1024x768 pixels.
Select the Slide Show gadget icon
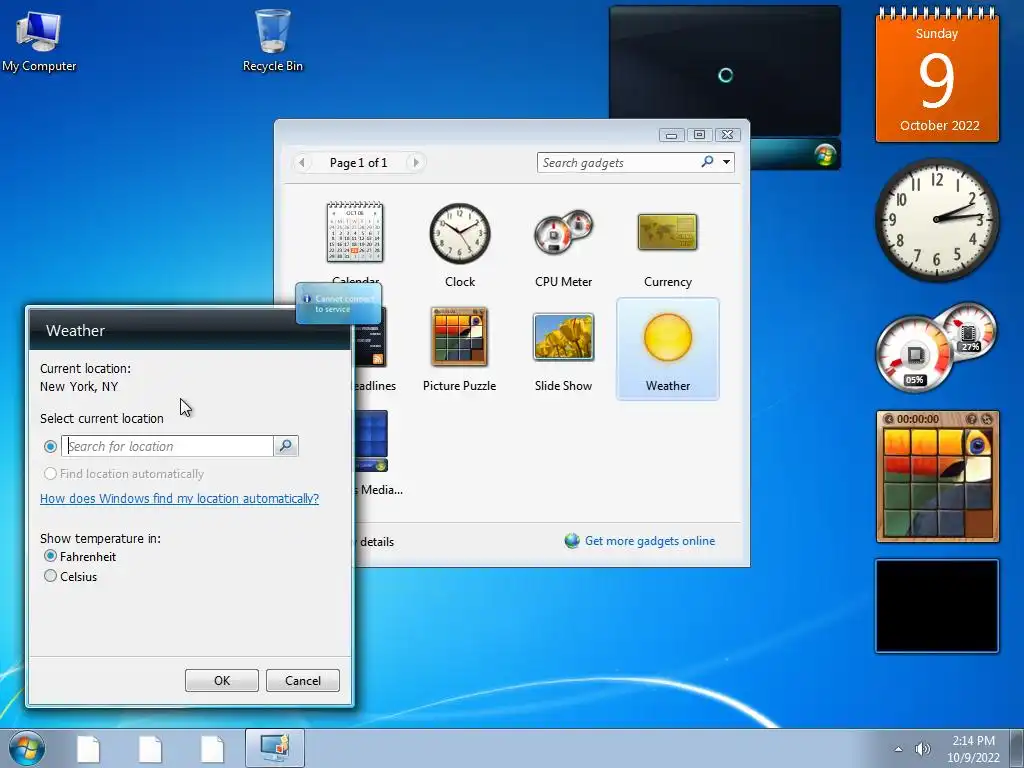point(563,337)
